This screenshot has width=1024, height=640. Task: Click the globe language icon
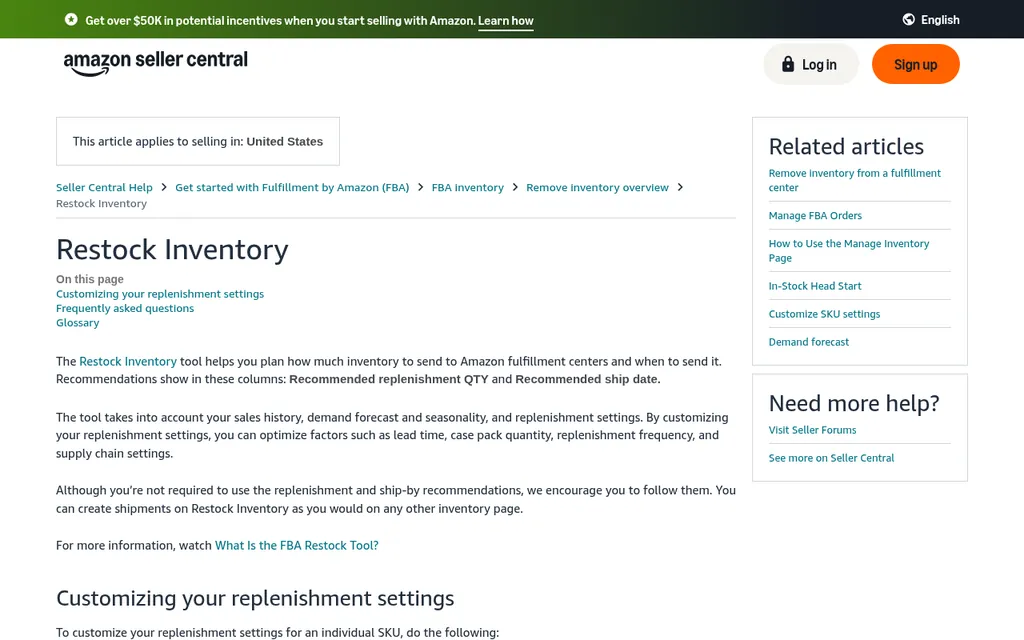point(908,20)
